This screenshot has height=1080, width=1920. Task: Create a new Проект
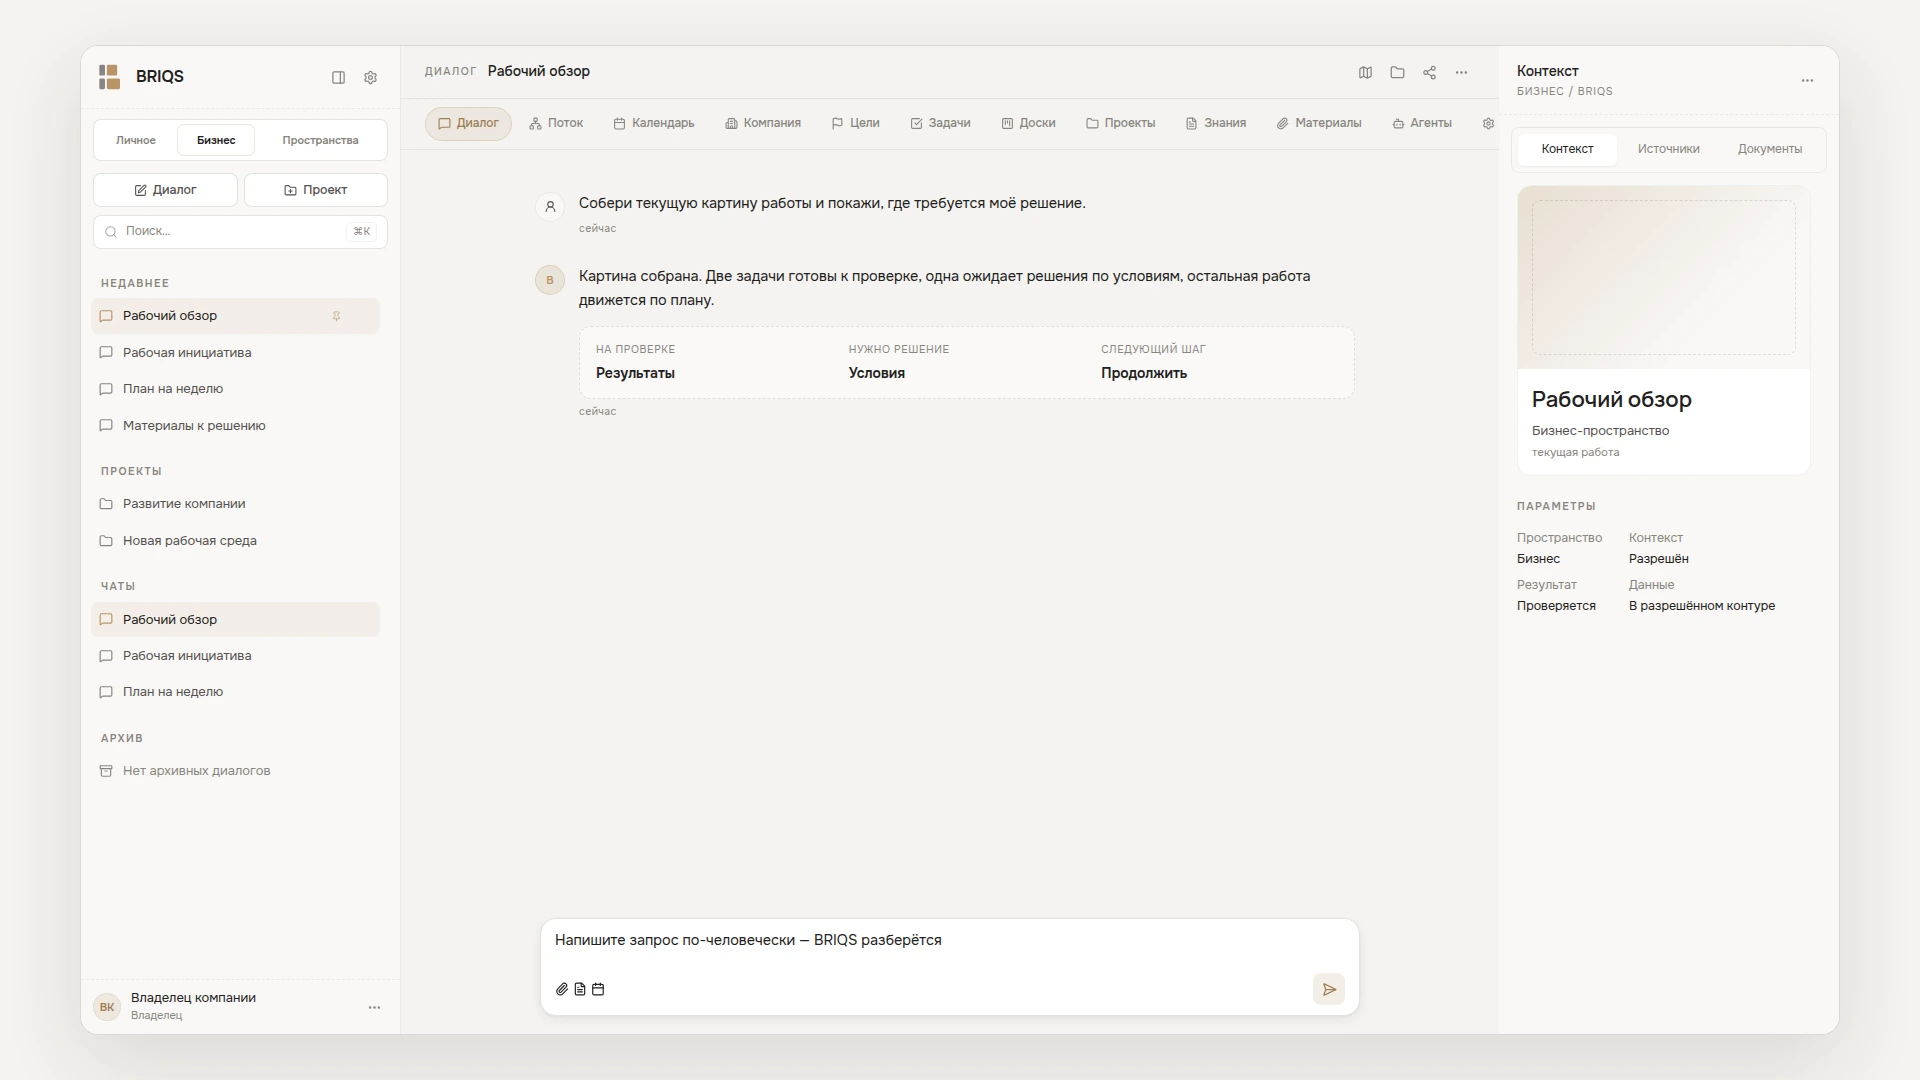click(x=316, y=190)
